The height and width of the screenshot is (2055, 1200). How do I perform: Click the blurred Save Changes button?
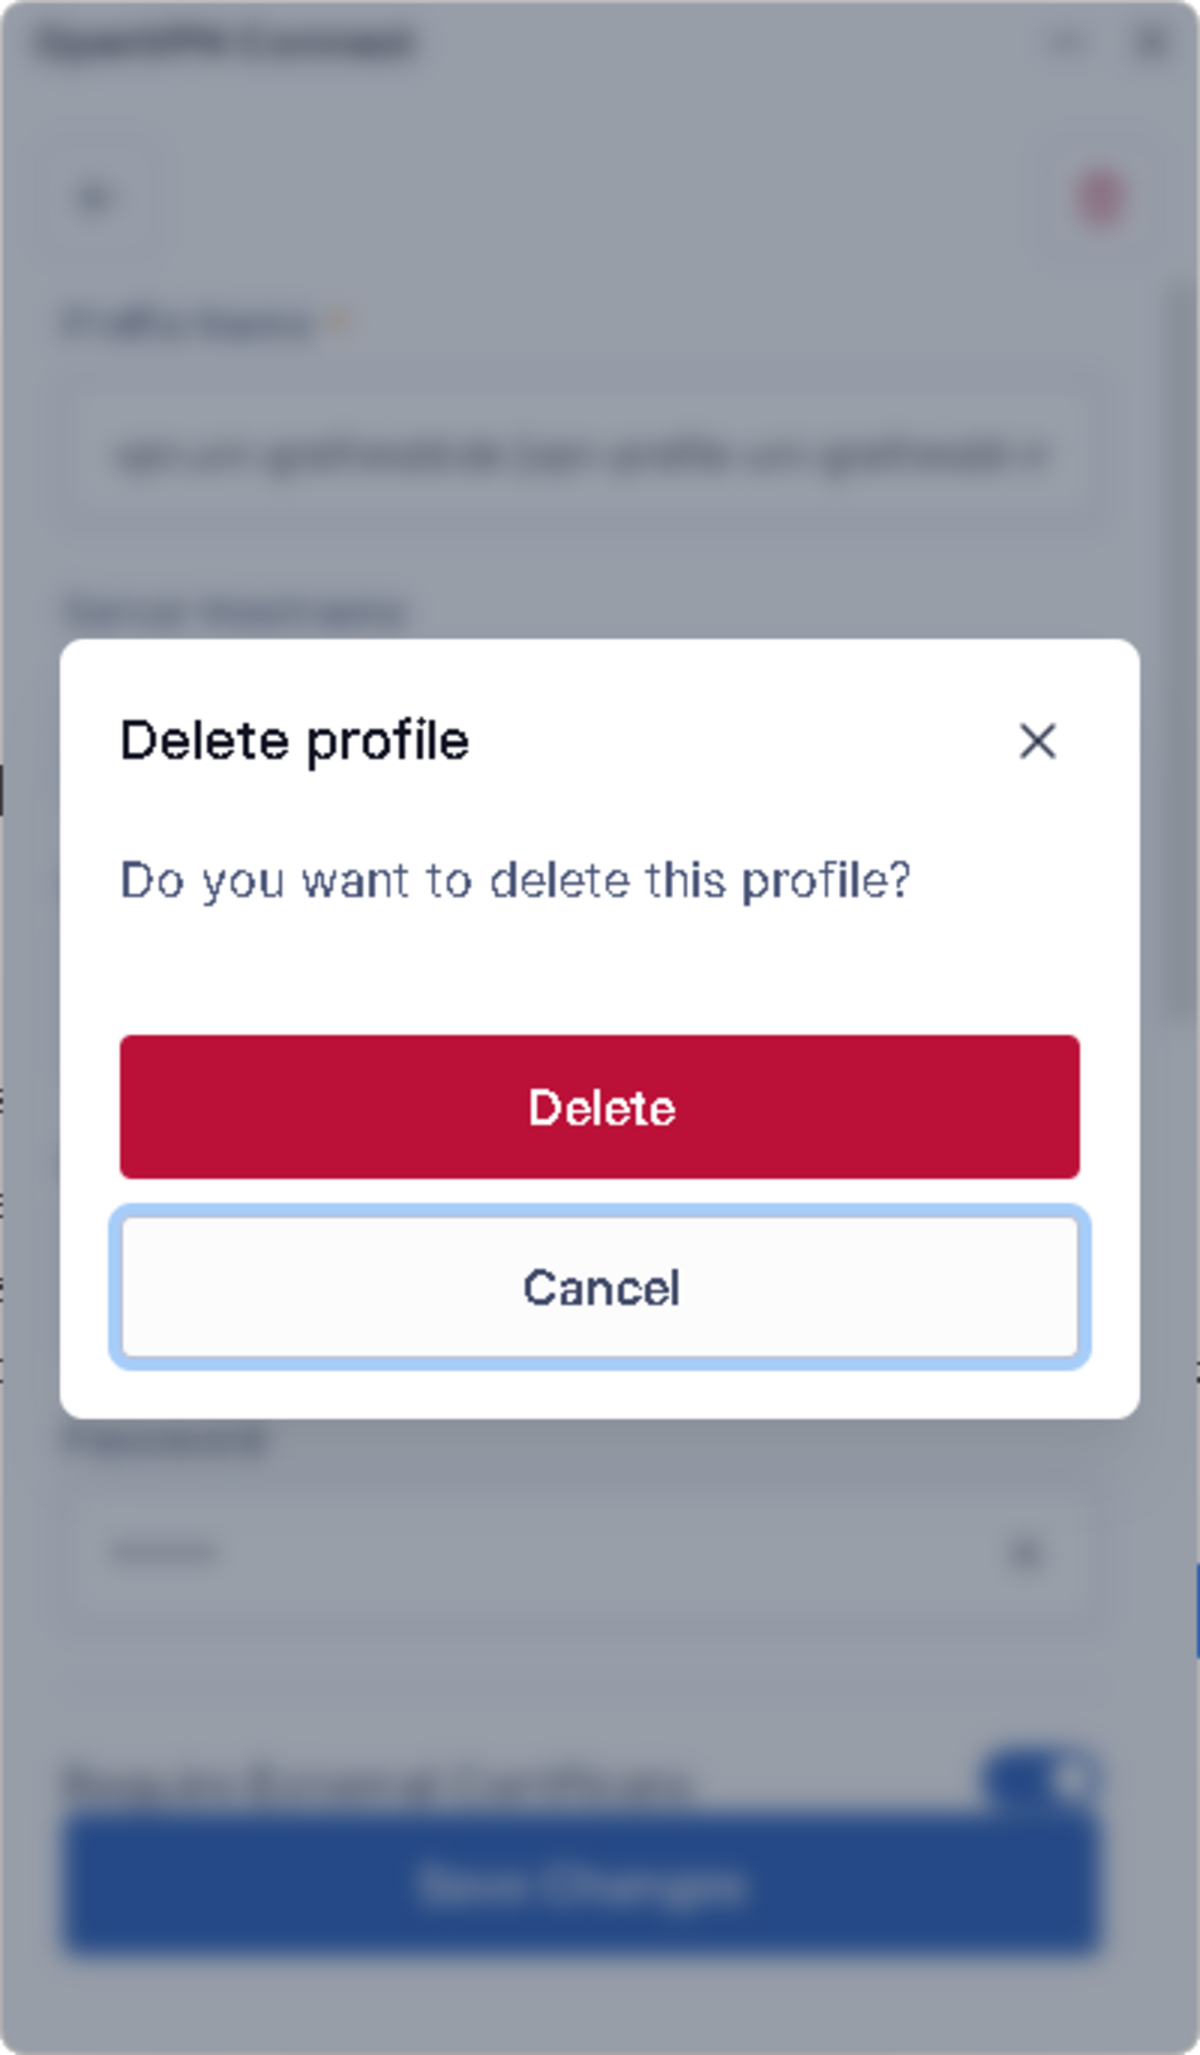582,1885
